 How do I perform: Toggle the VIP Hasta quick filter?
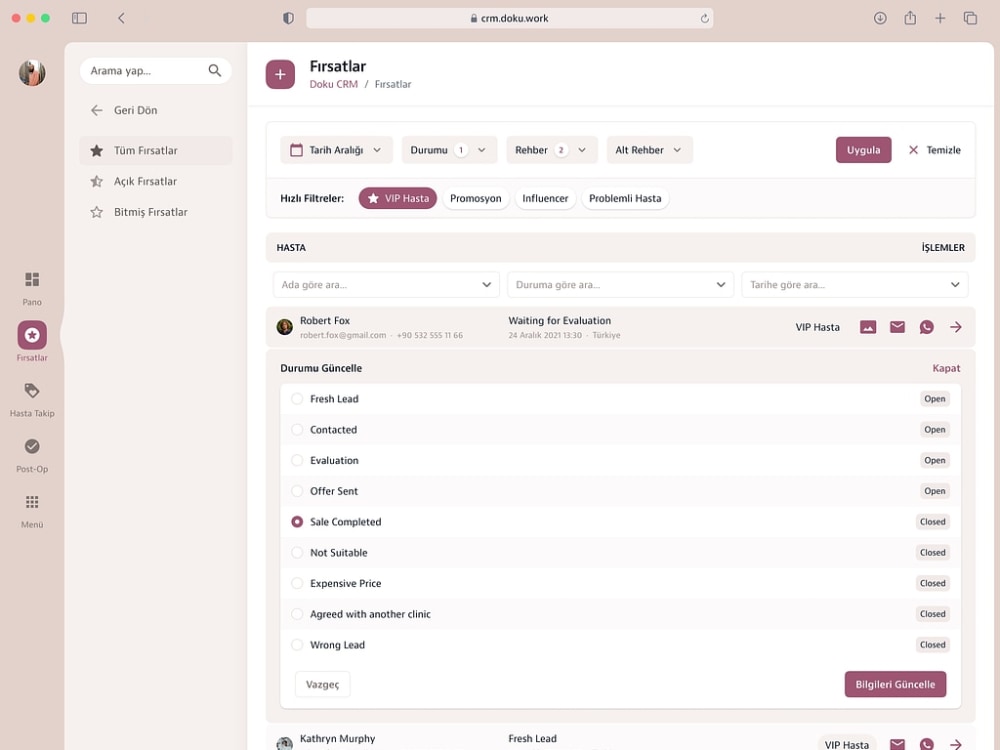(x=397, y=198)
